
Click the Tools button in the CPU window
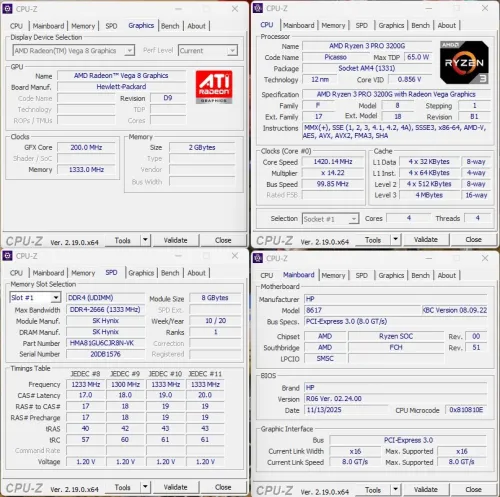click(x=373, y=239)
